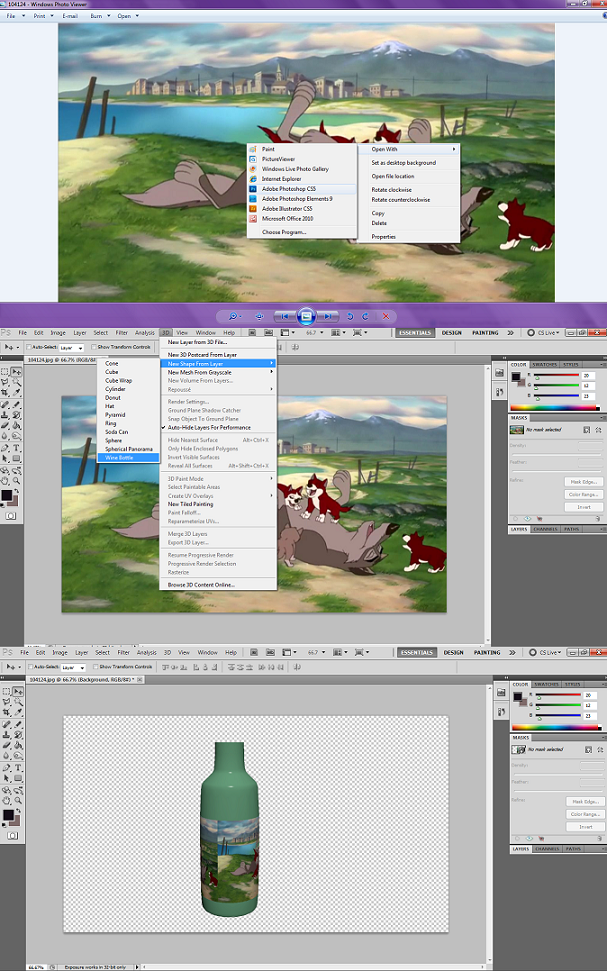Select 3D Object Rotate tool in wine-bottle Photoshop

pyautogui.click(x=6, y=790)
